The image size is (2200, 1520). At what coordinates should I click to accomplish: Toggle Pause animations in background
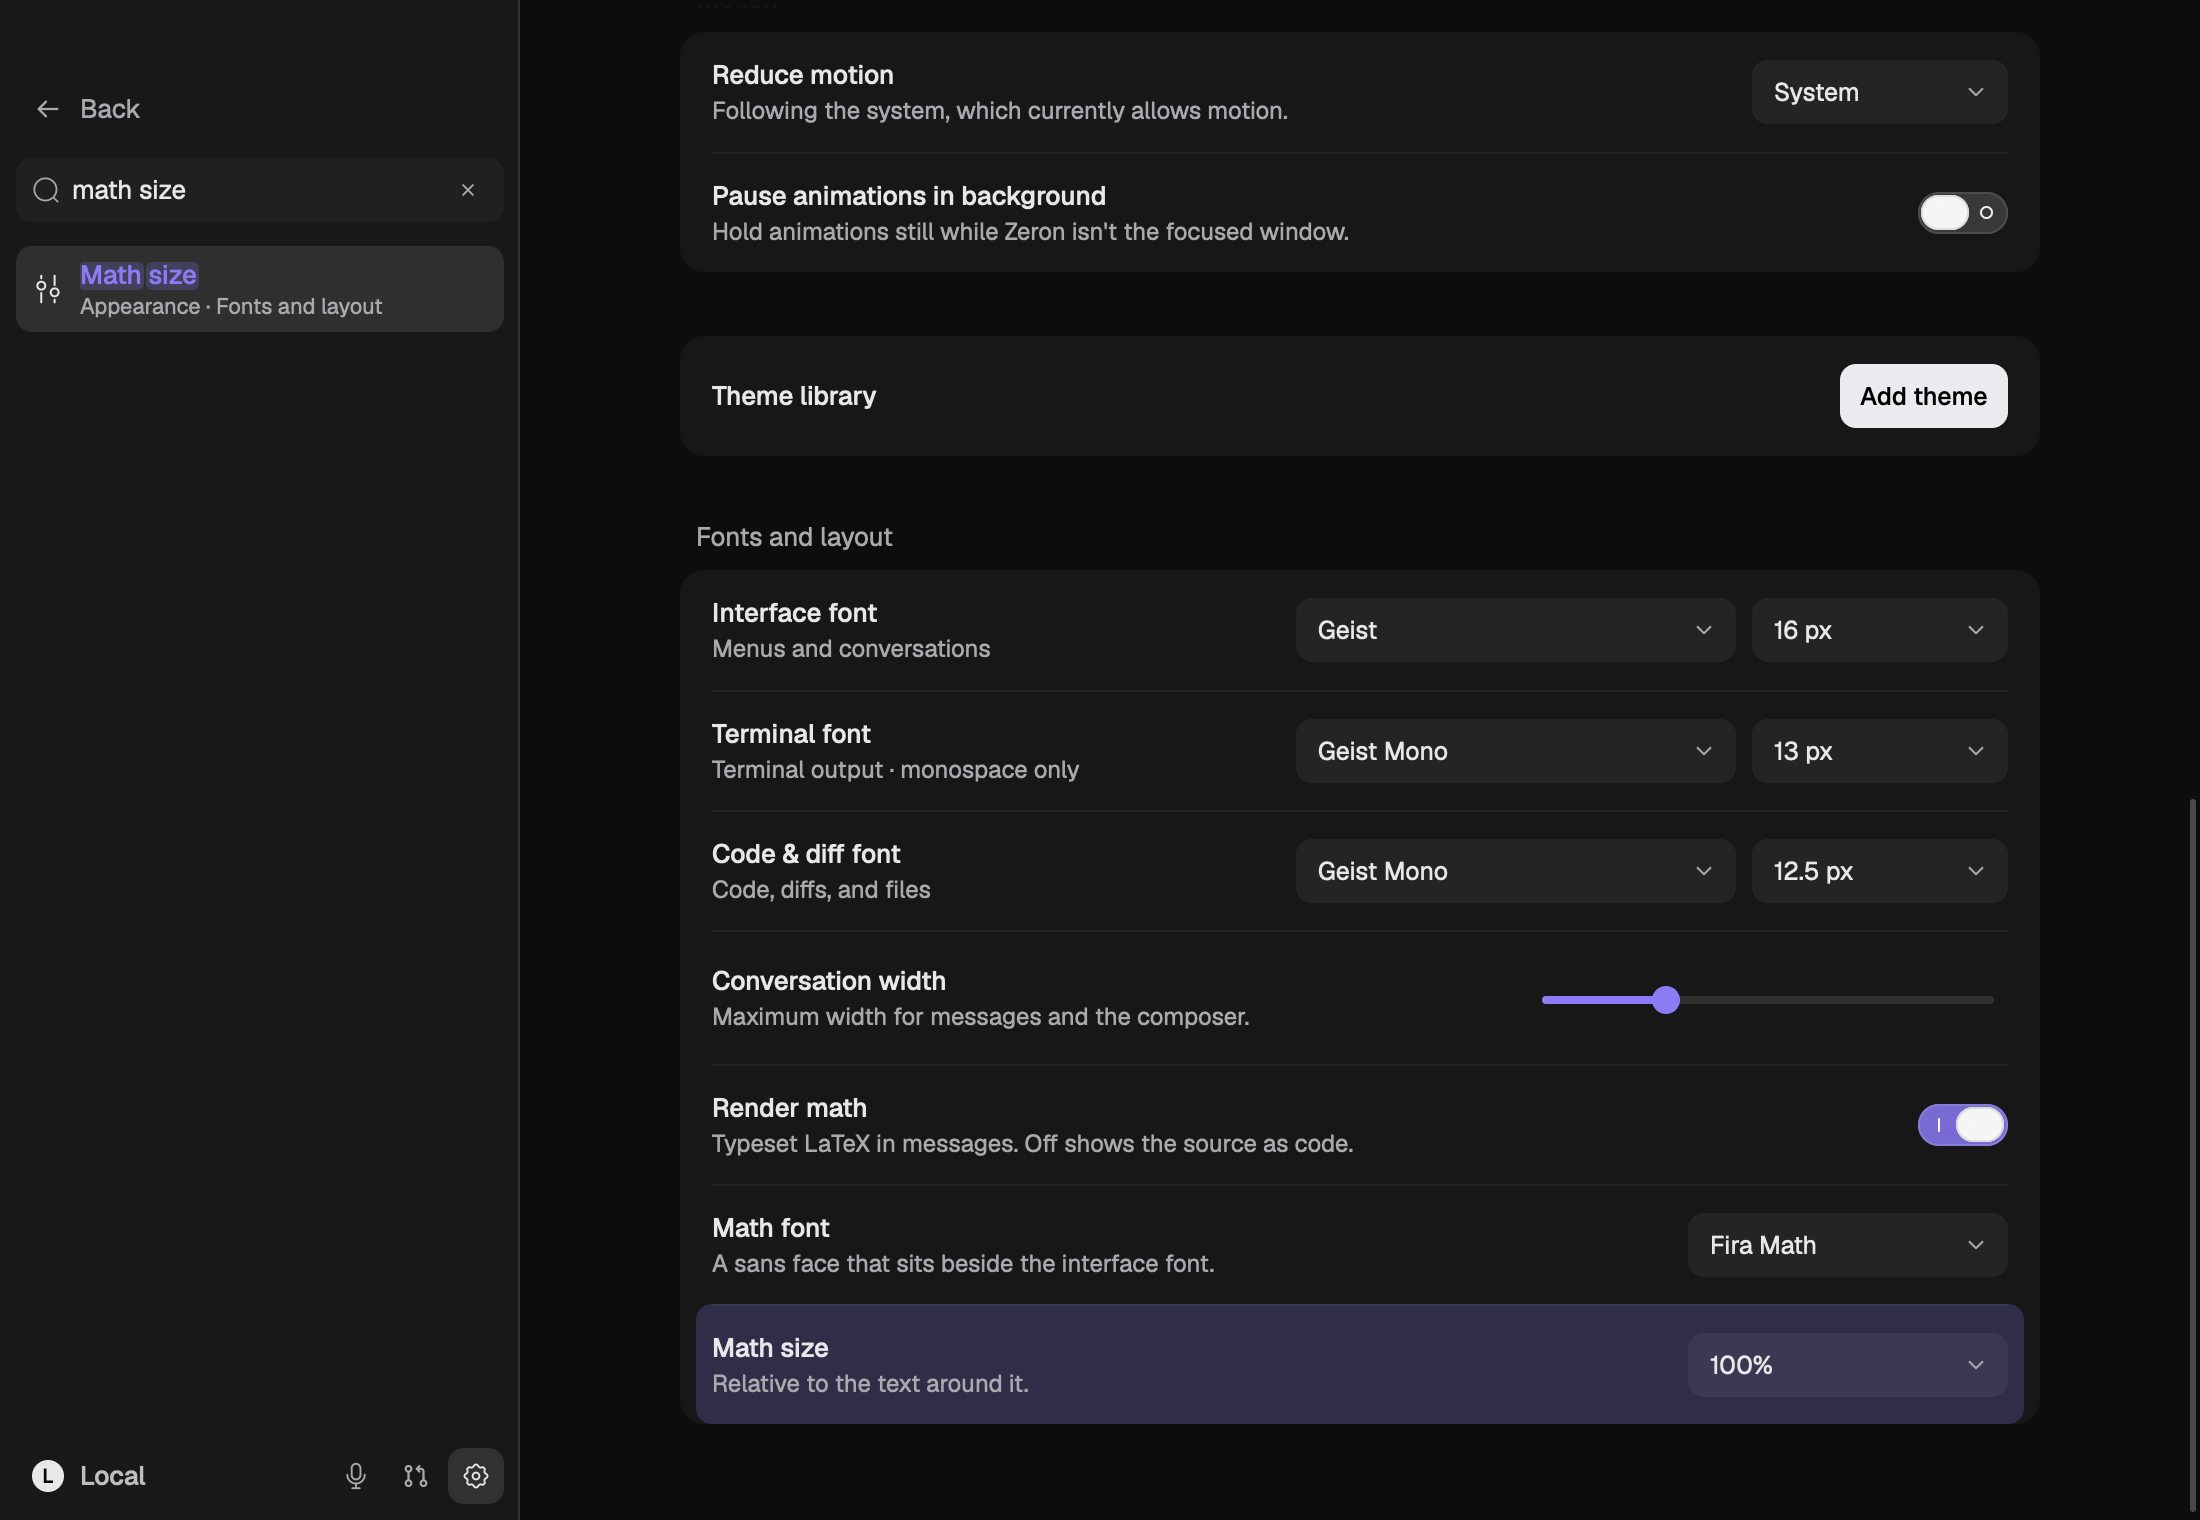pos(1962,213)
